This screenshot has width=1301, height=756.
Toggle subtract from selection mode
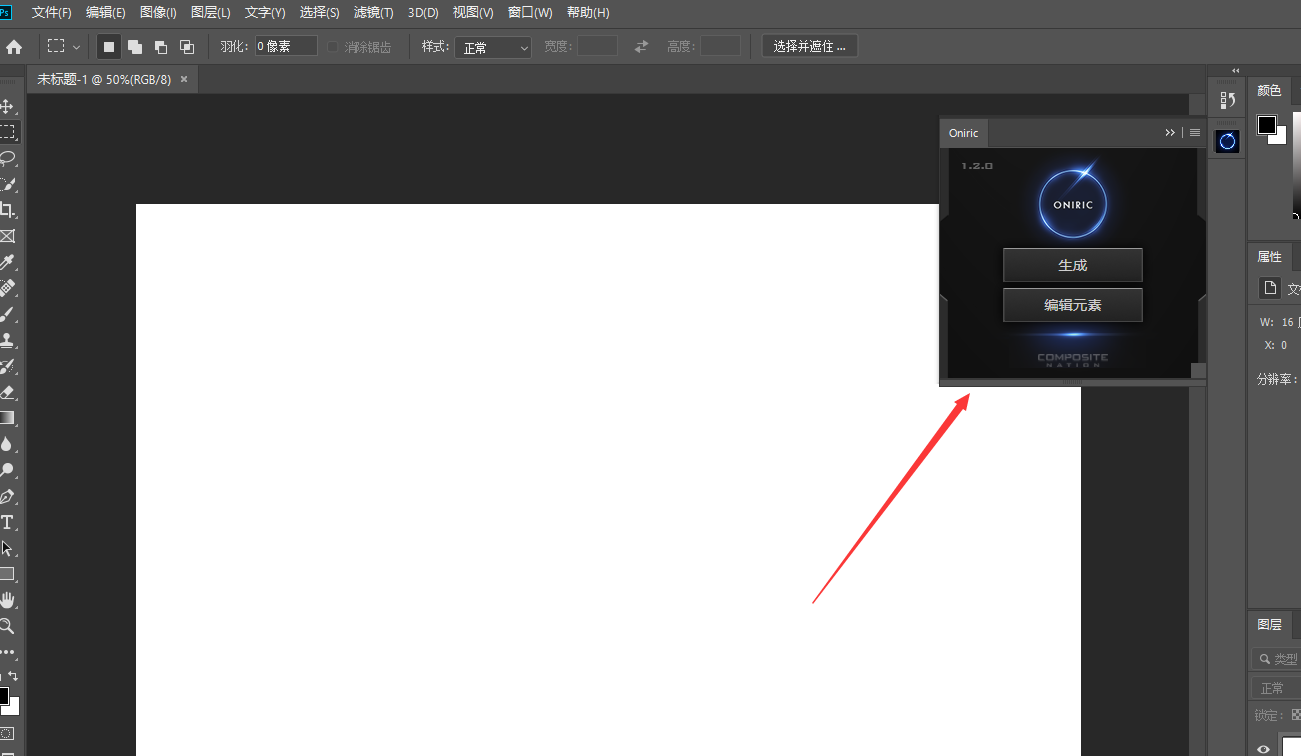(160, 45)
